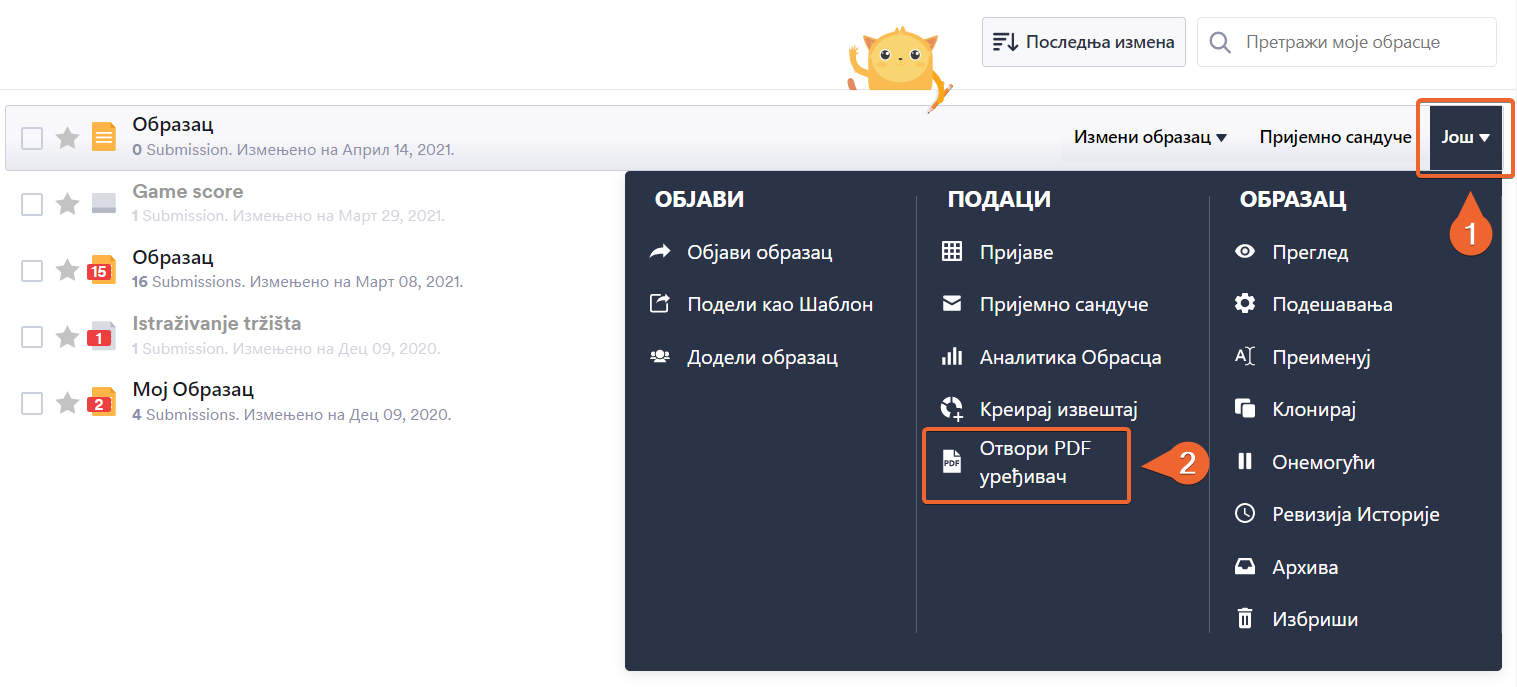Check the box for the first Образац form
This screenshot has height=687, width=1517.
[x=32, y=138]
